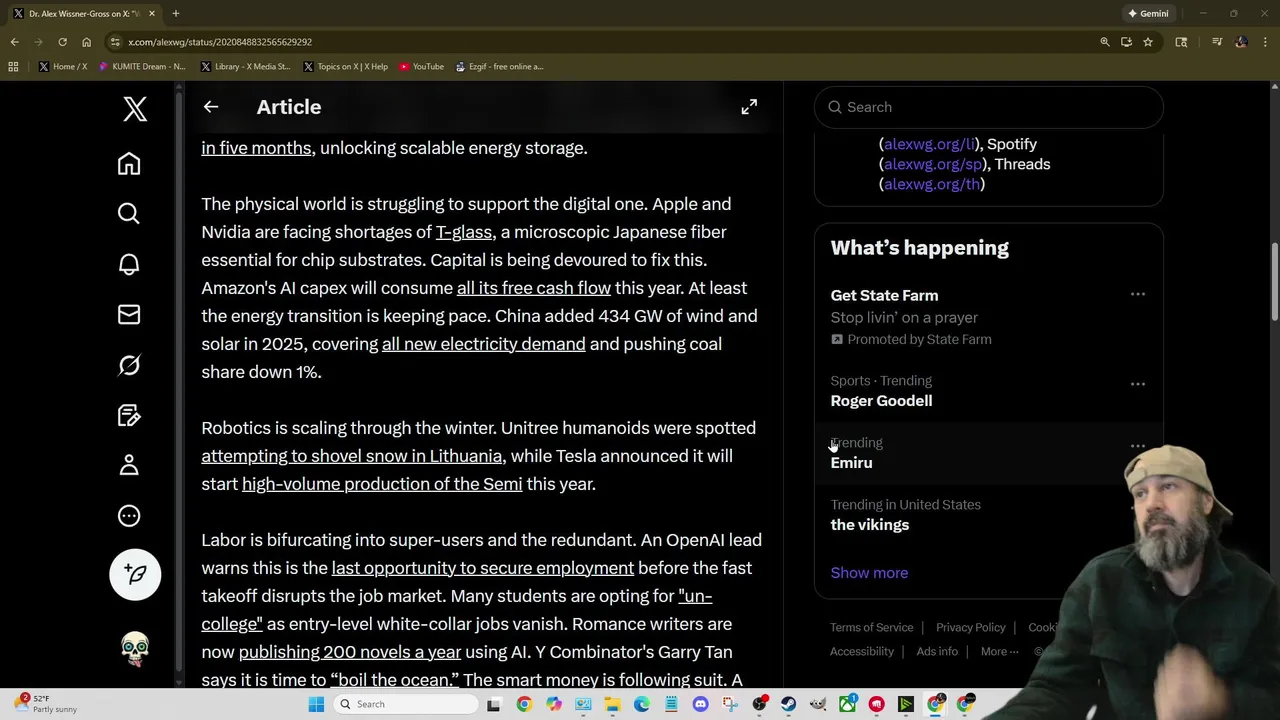Viewport: 1280px width, 720px height.
Task: Open the boil the ocean link
Action: [x=394, y=680]
